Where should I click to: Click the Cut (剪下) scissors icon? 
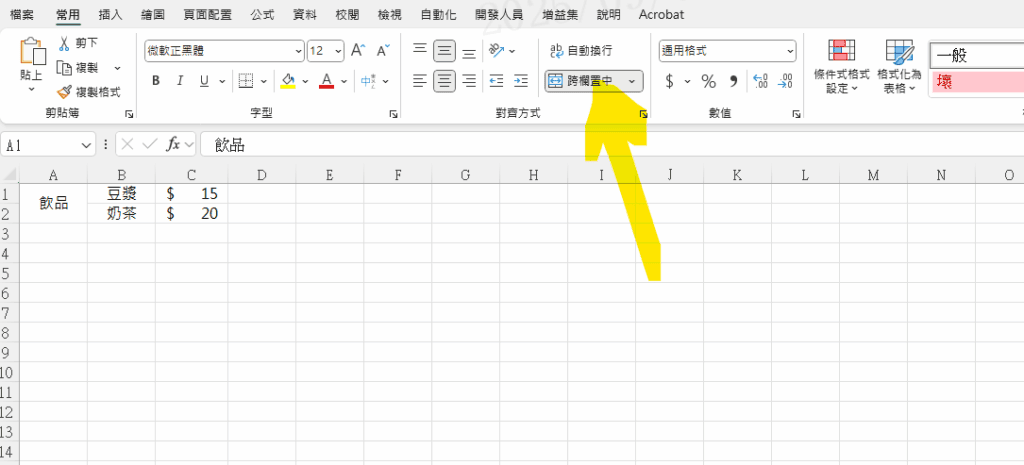65,44
